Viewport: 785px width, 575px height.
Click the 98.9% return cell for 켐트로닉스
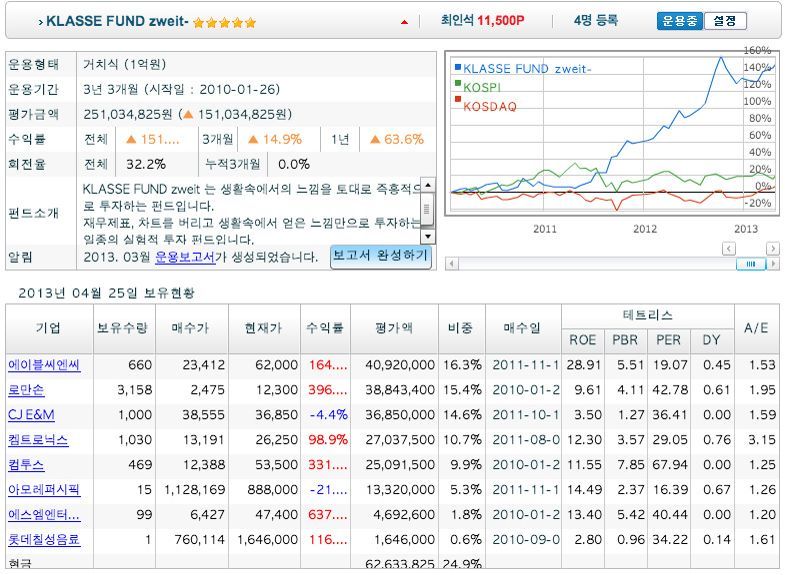[x=328, y=440]
